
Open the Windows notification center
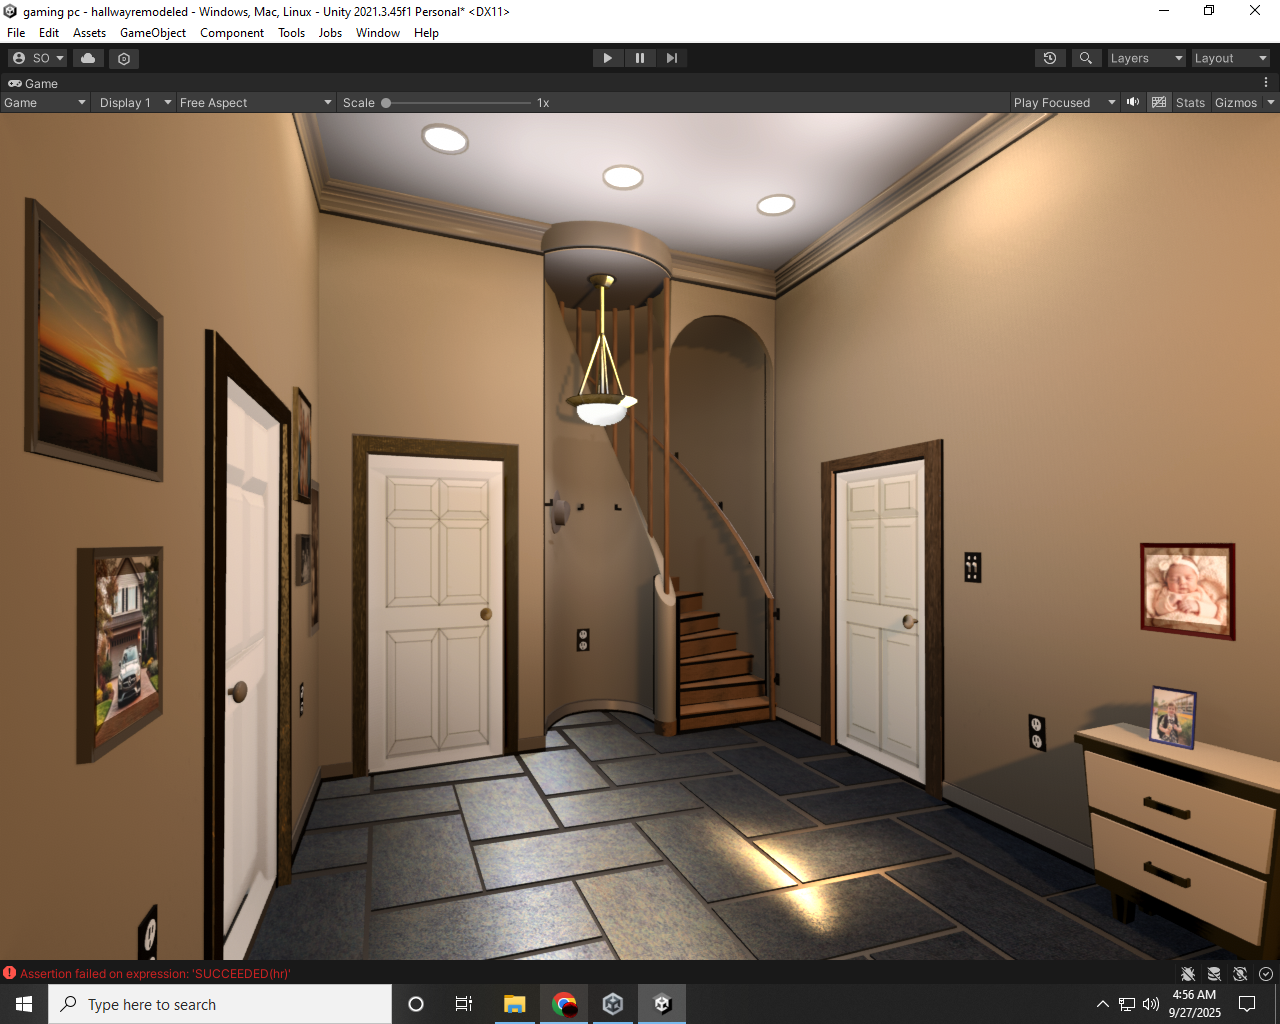pyautogui.click(x=1247, y=1004)
